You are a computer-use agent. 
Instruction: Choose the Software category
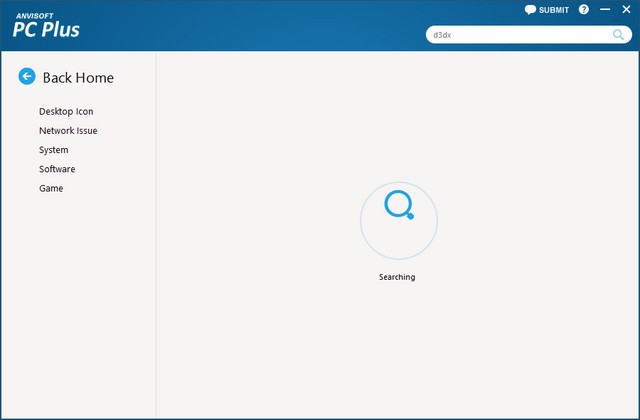pyautogui.click(x=57, y=169)
